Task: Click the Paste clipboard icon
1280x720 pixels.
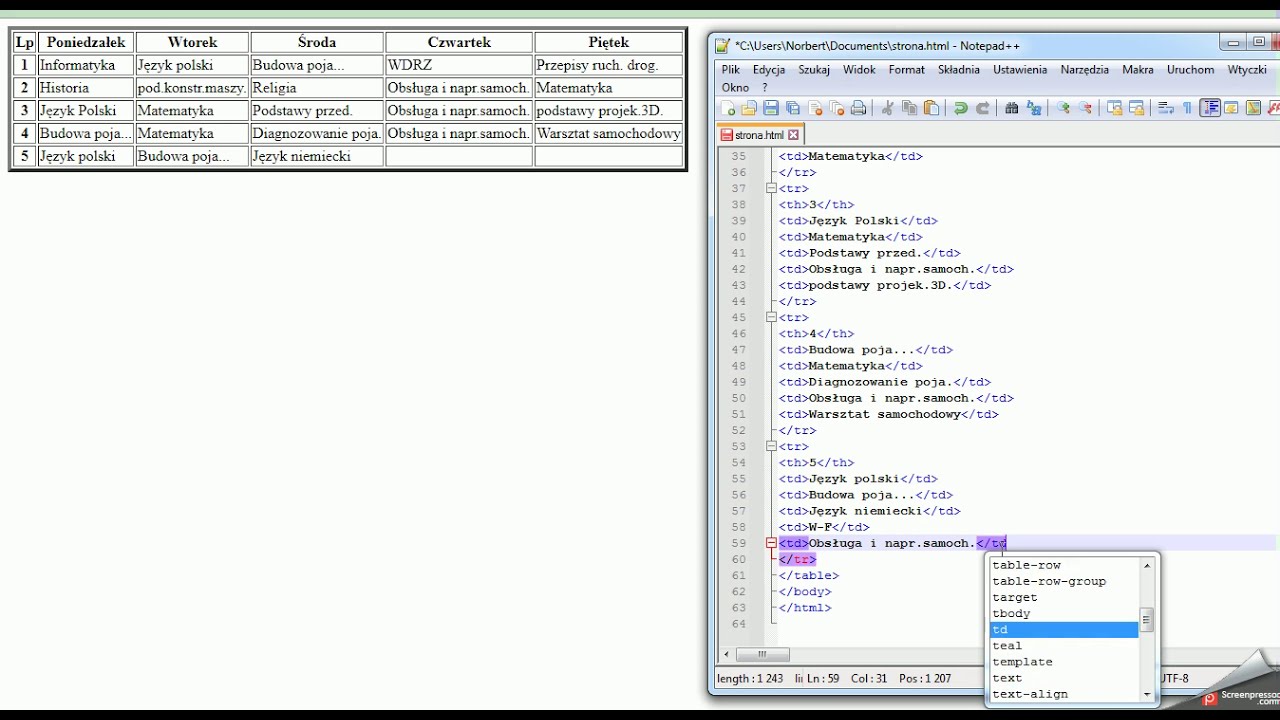Action: [x=931, y=108]
